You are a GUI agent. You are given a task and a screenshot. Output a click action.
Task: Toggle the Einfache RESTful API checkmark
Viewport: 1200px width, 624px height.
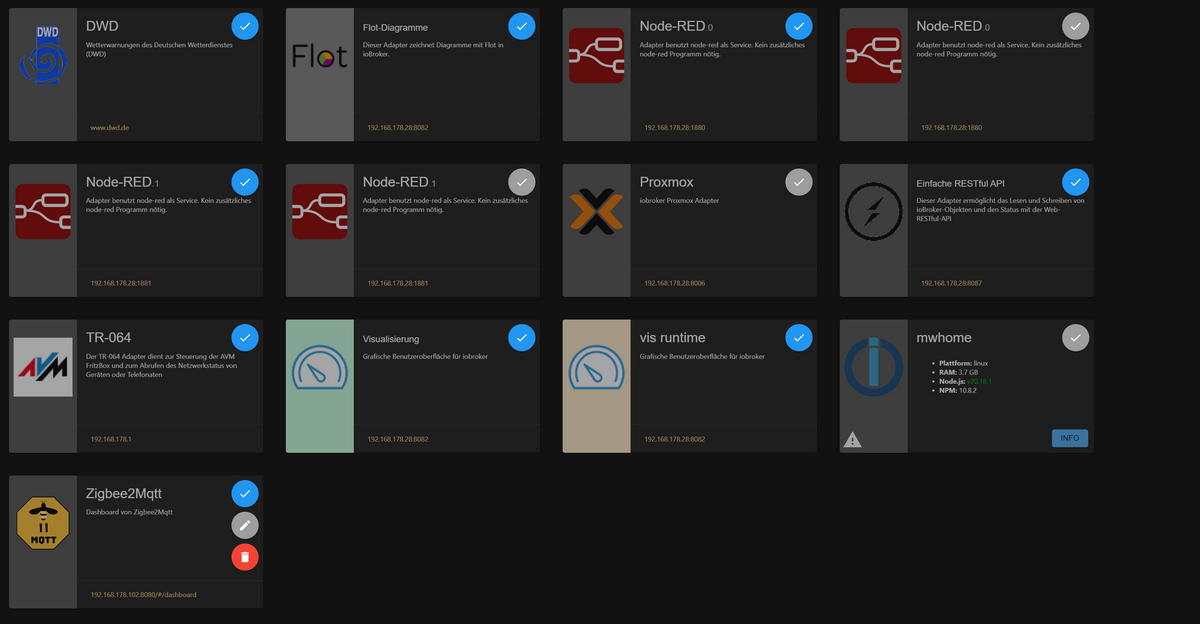tap(1076, 182)
